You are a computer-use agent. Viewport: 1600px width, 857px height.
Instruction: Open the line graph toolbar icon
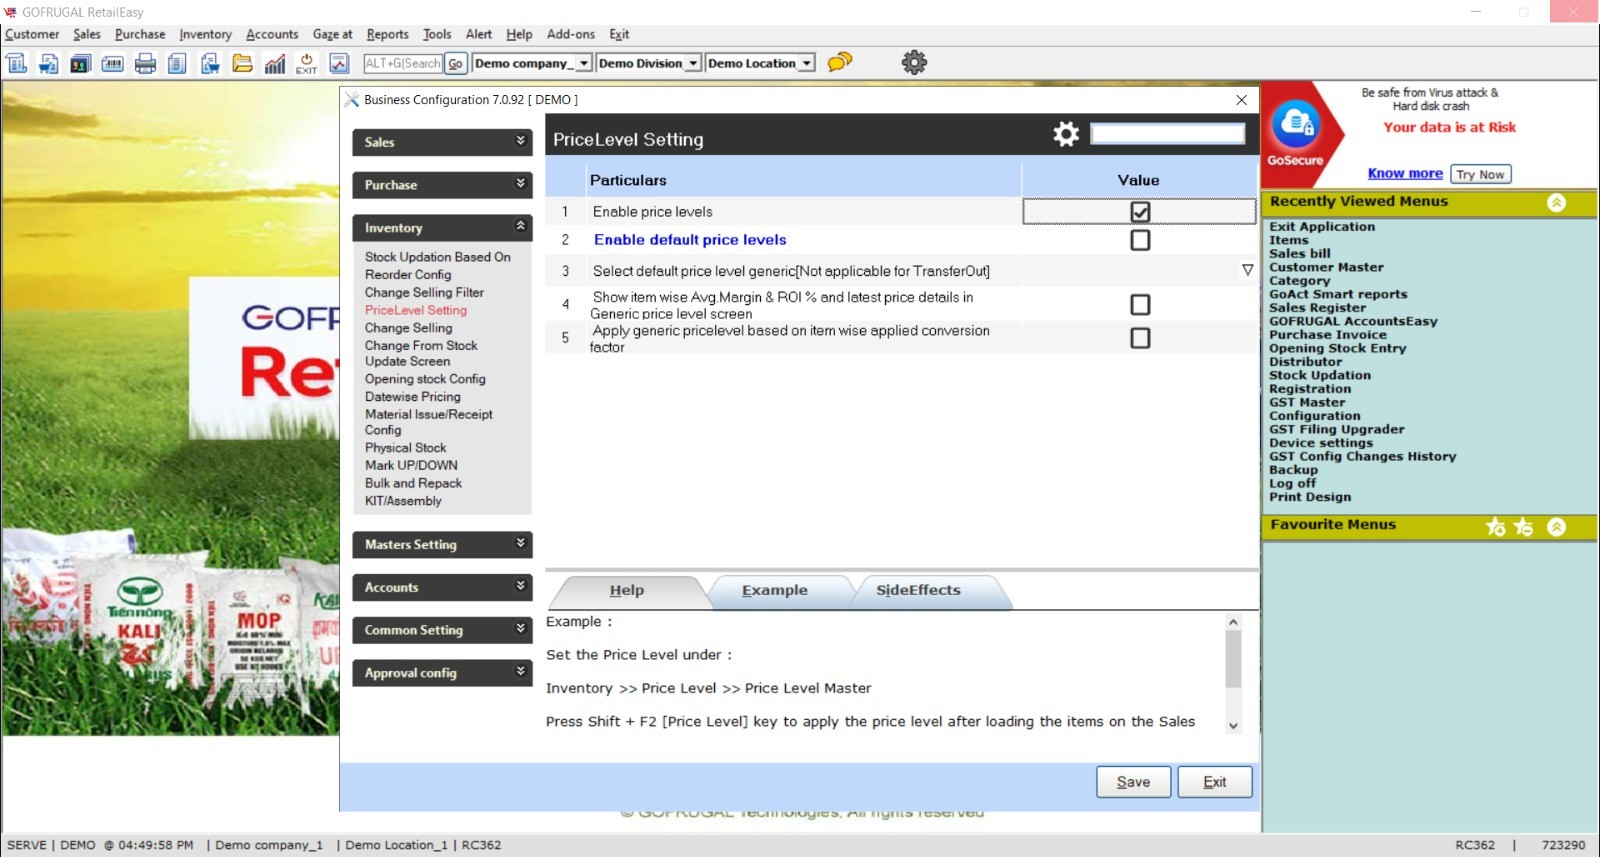(339, 64)
